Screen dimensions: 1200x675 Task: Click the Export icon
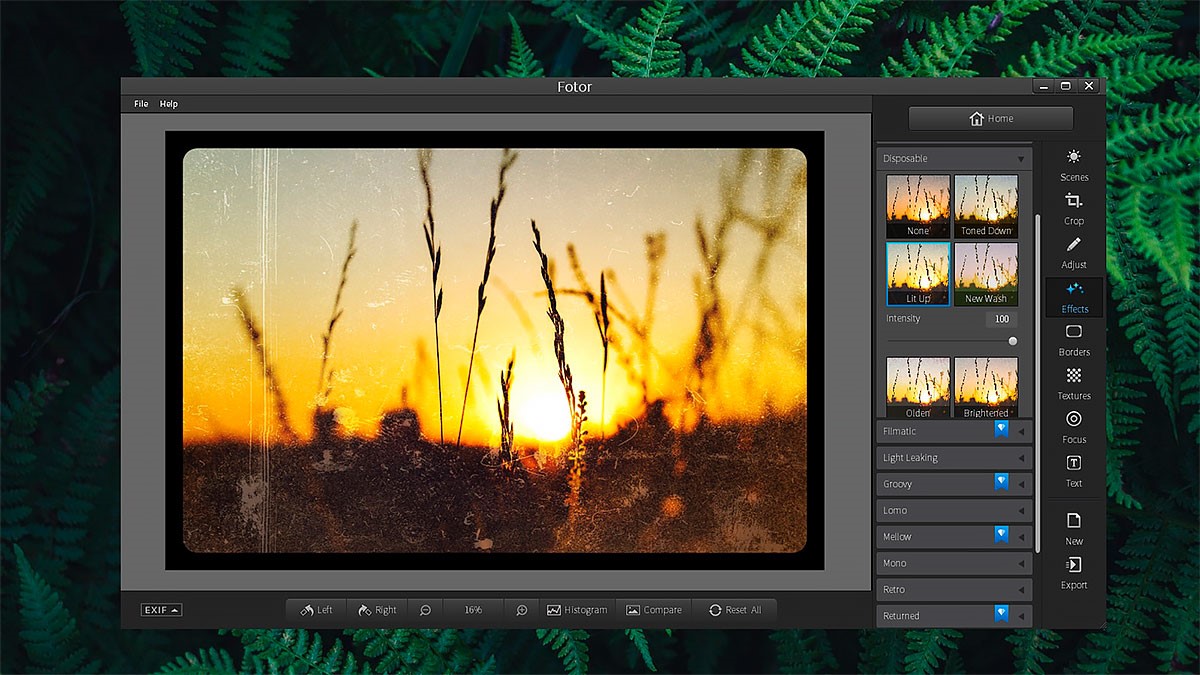(1073, 572)
